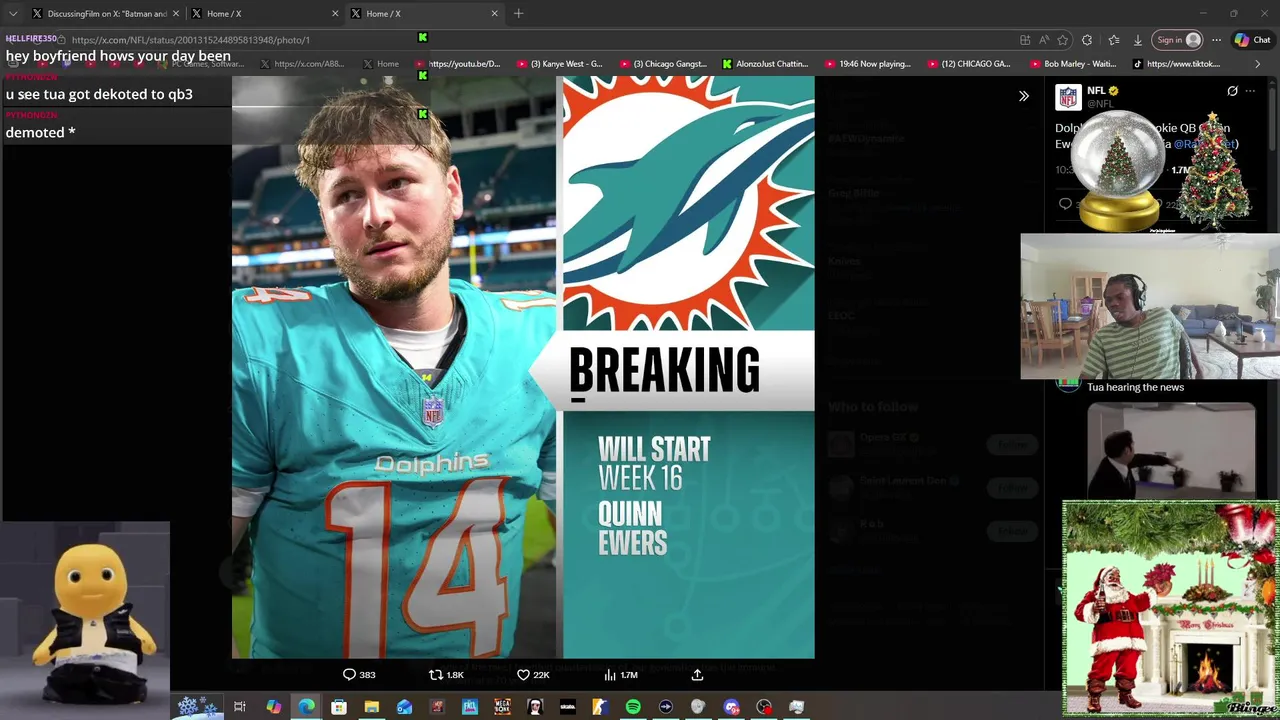This screenshot has width=1280, height=720.
Task: Click the Microsoft Edge taskbar icon
Action: point(306,707)
